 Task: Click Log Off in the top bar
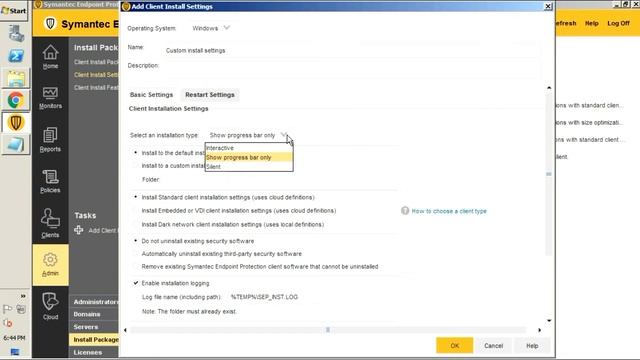[x=618, y=23]
